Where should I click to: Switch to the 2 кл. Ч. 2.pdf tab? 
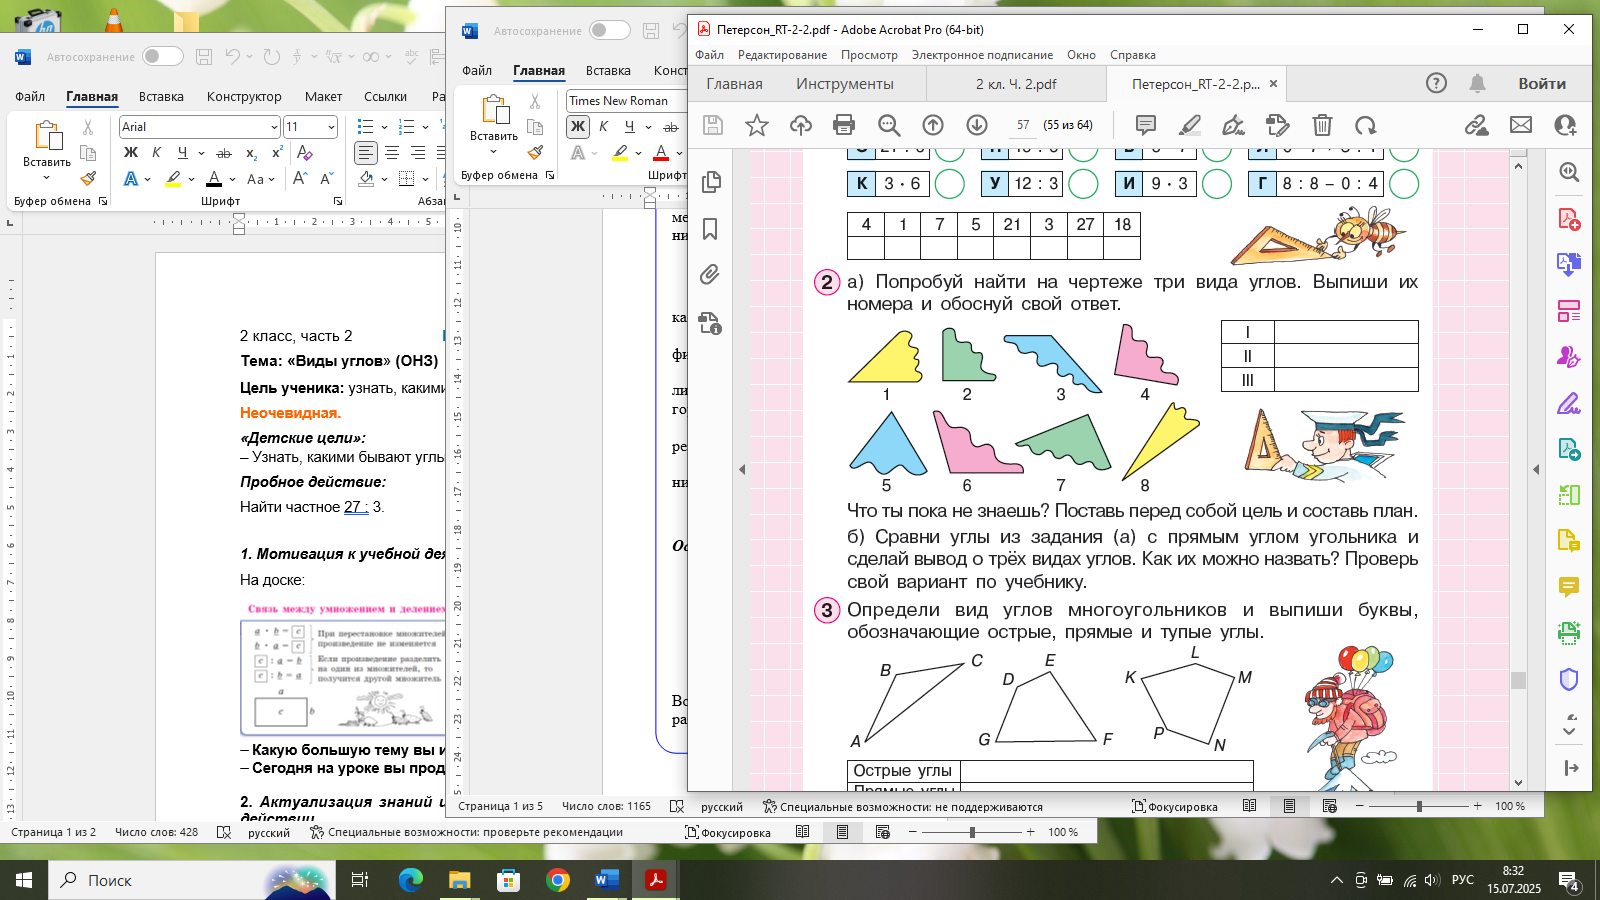(x=1016, y=84)
